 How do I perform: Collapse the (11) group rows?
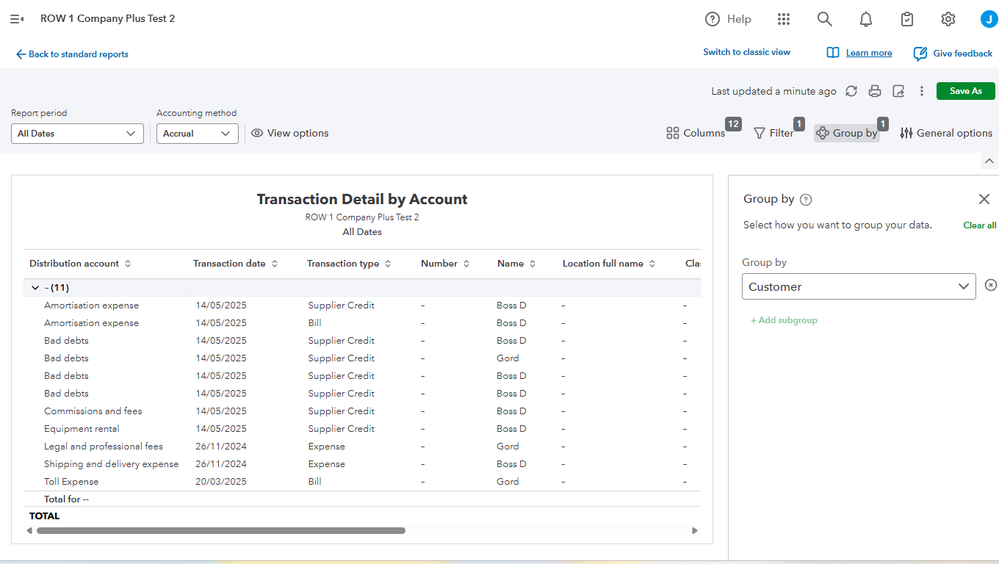(x=34, y=288)
